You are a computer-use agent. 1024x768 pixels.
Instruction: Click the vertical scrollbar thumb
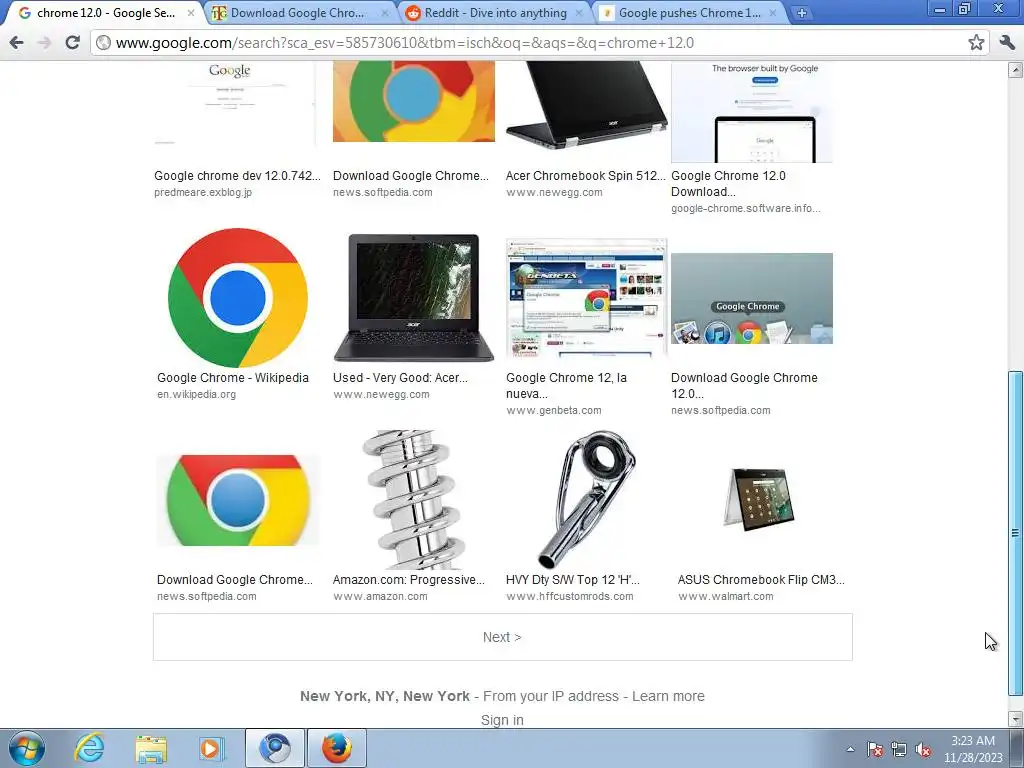(1016, 534)
